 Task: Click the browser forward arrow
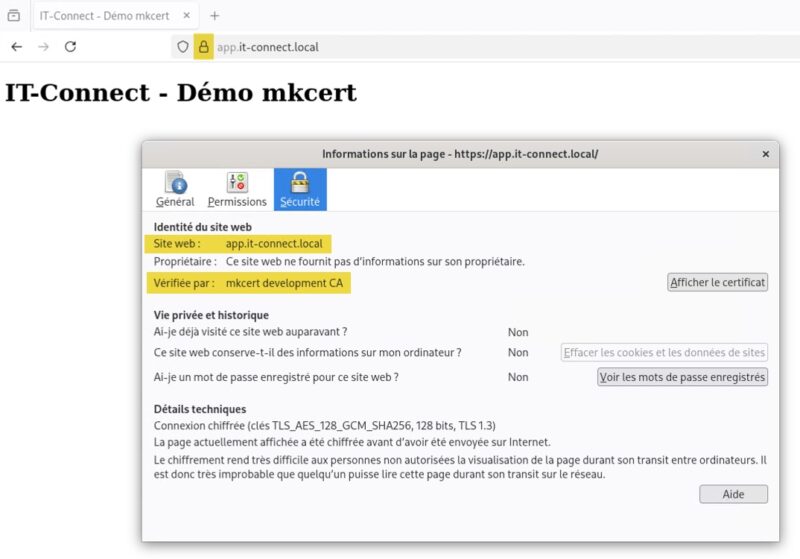[44, 47]
